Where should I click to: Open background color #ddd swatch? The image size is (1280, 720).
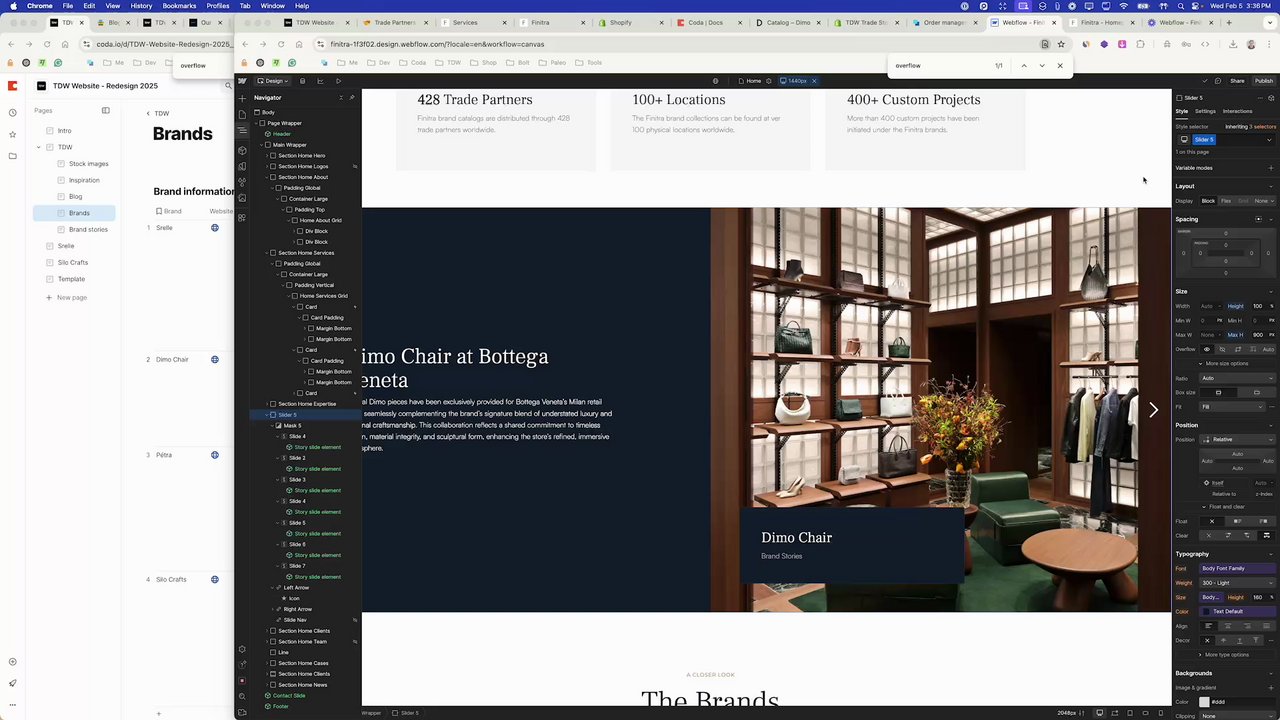[x=1204, y=702]
